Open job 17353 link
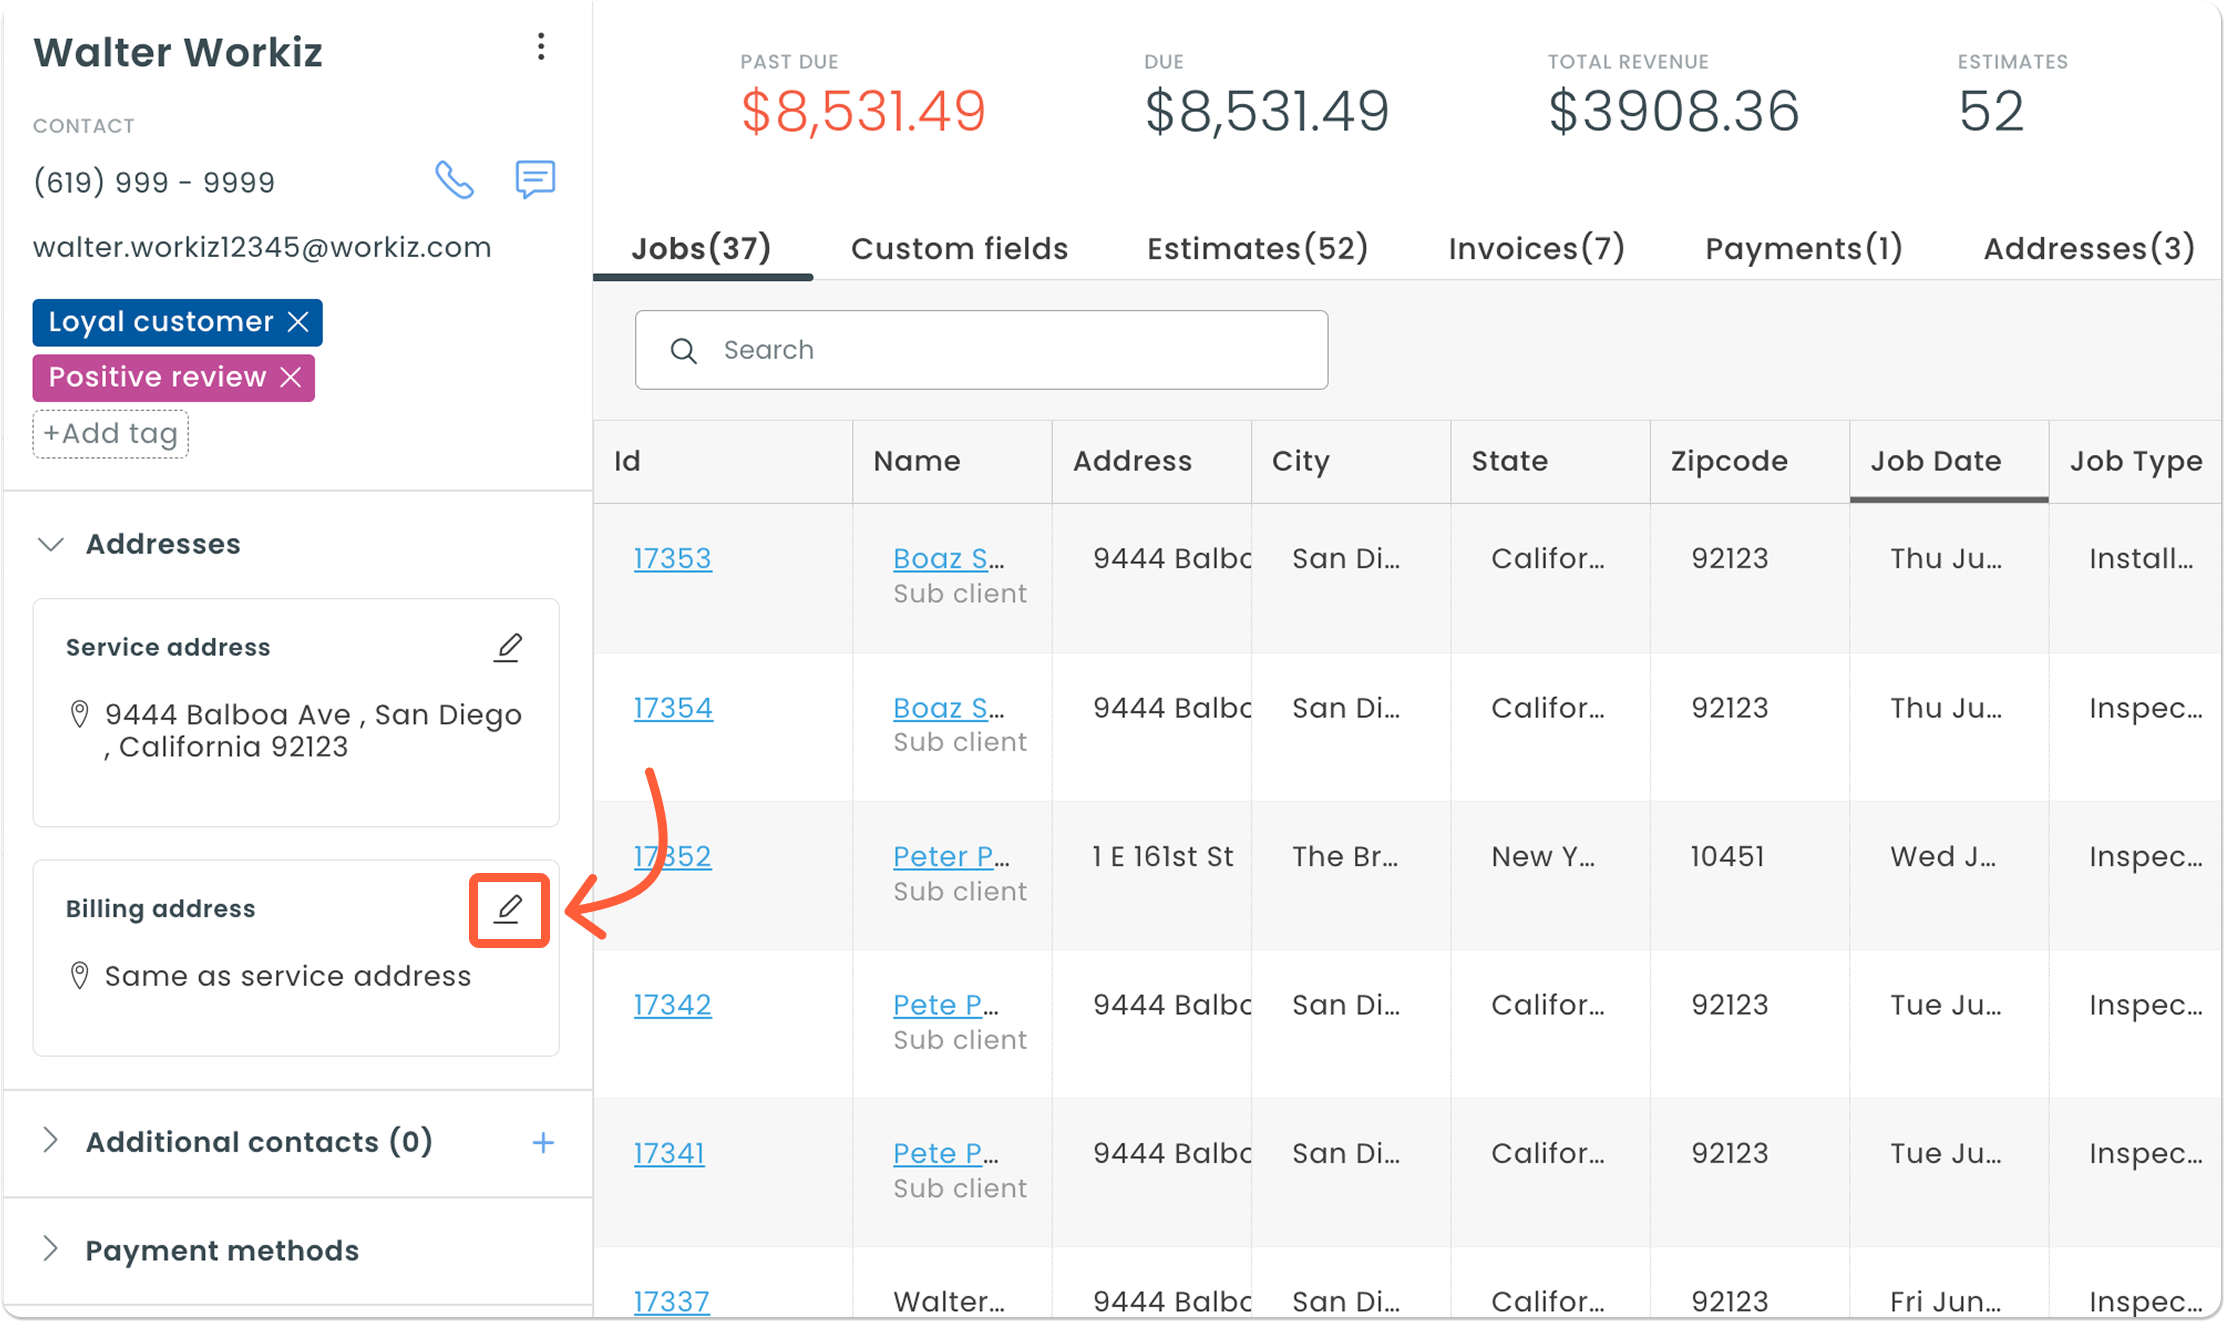Image resolution: width=2225 pixels, height=1322 pixels. click(672, 558)
